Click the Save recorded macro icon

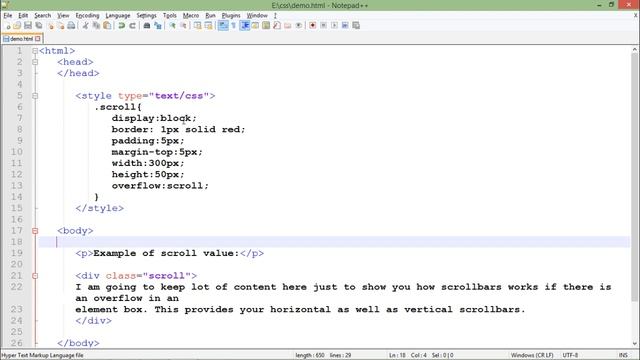click(x=356, y=25)
